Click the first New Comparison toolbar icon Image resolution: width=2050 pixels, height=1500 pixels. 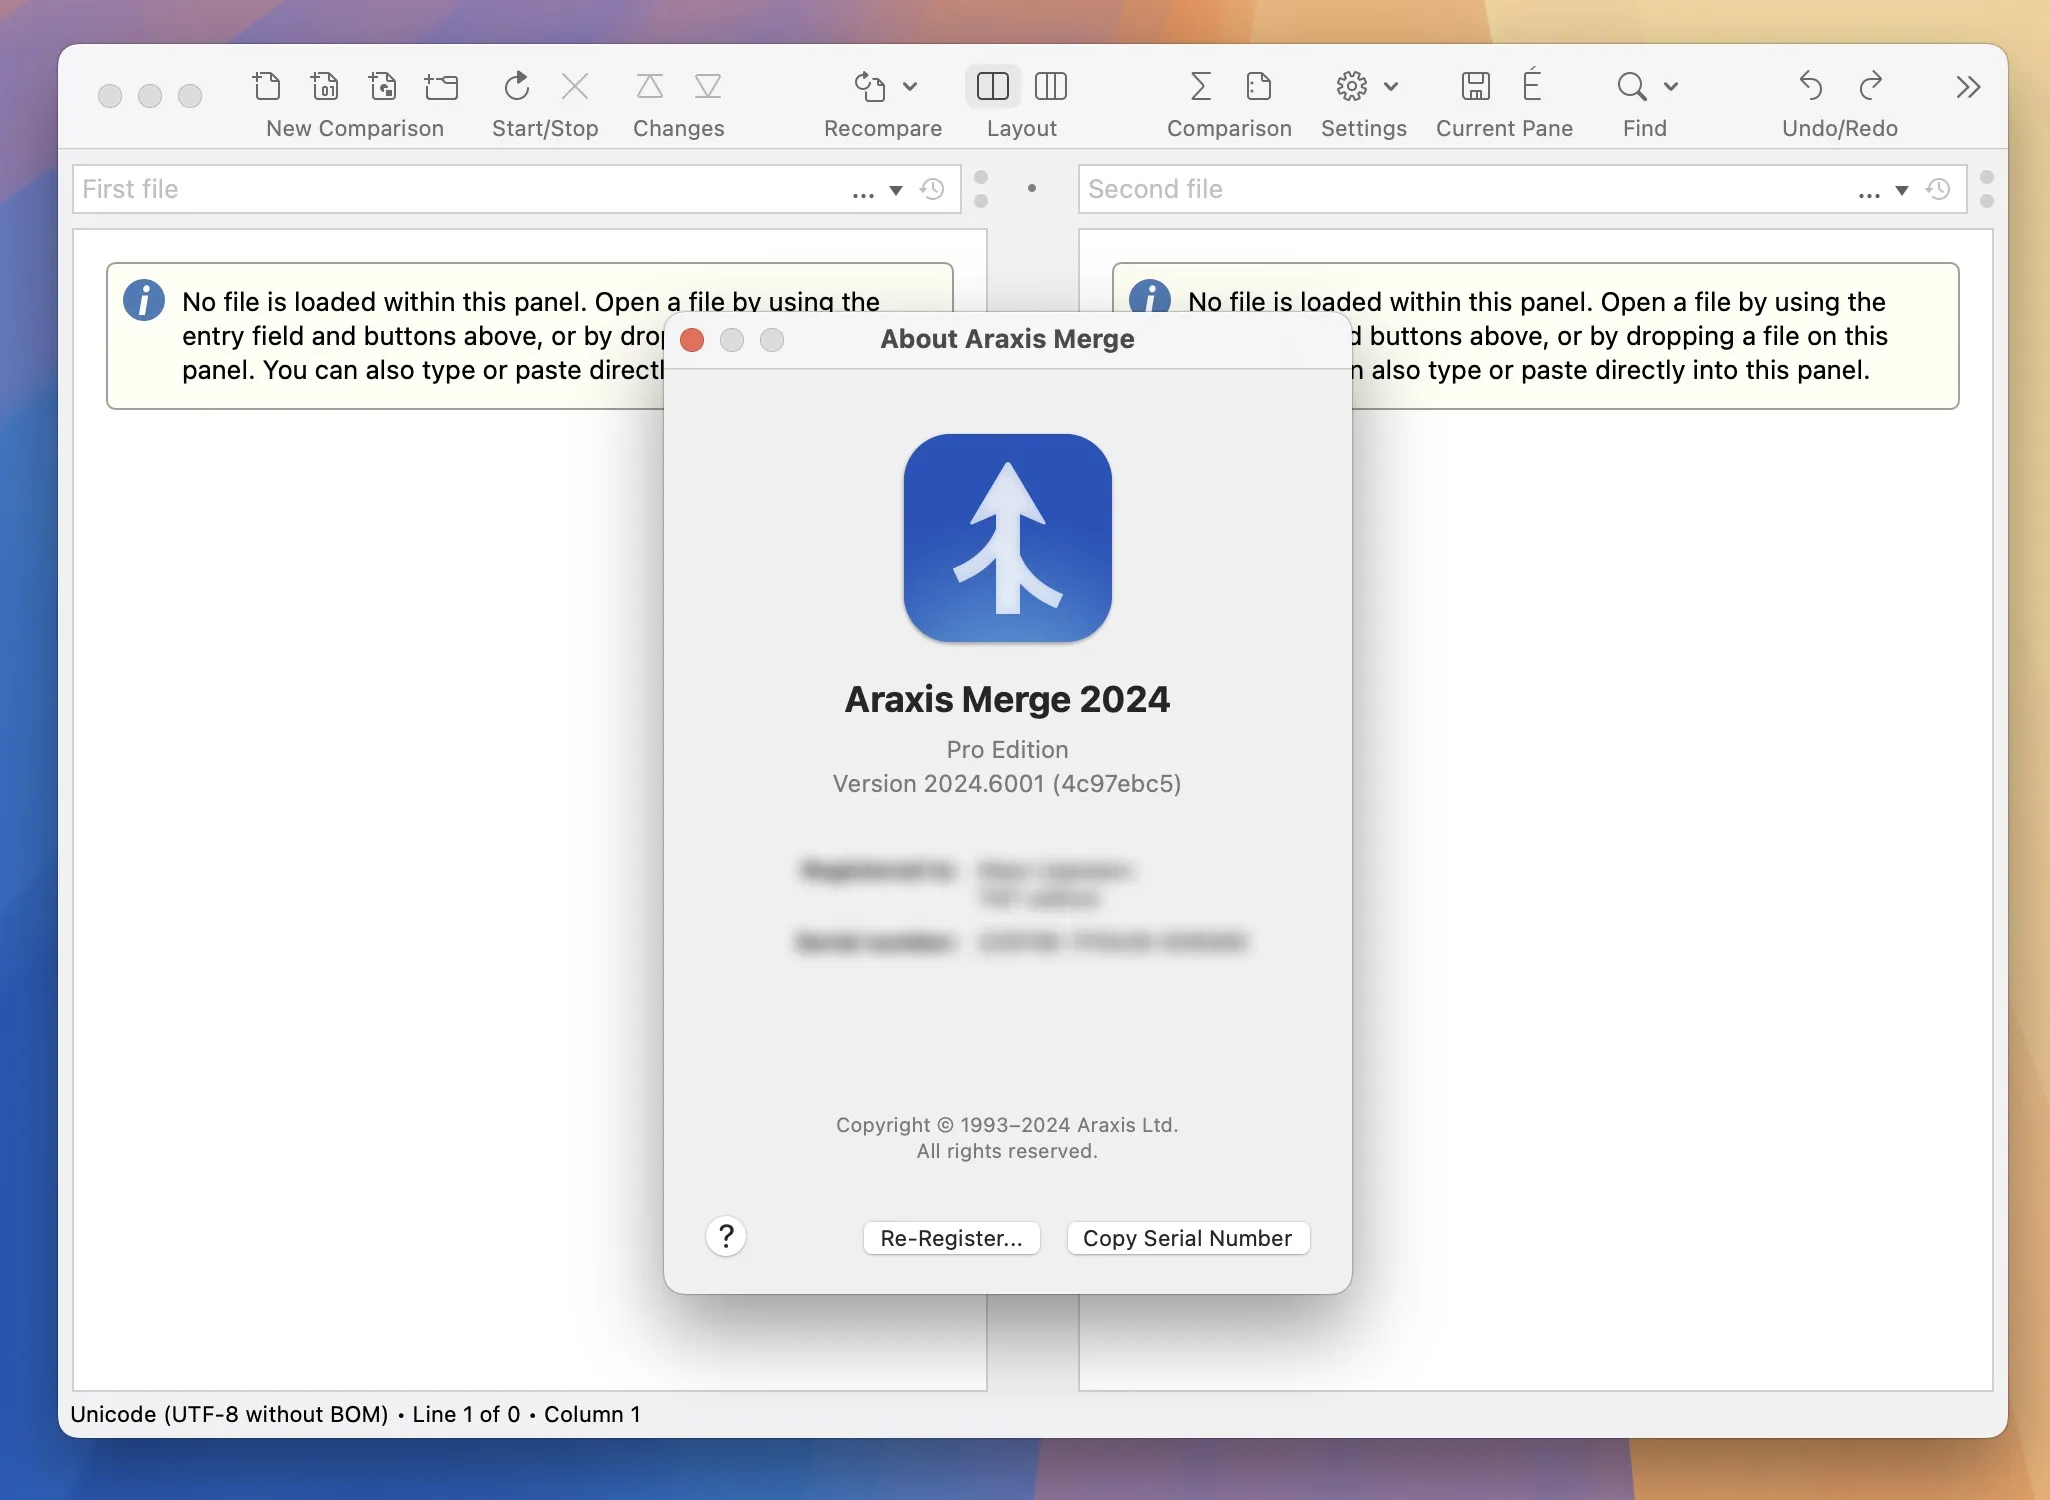[x=266, y=86]
